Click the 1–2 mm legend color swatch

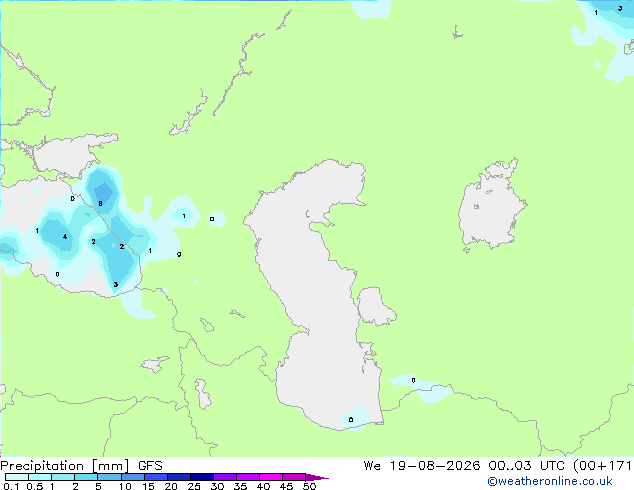point(63,477)
